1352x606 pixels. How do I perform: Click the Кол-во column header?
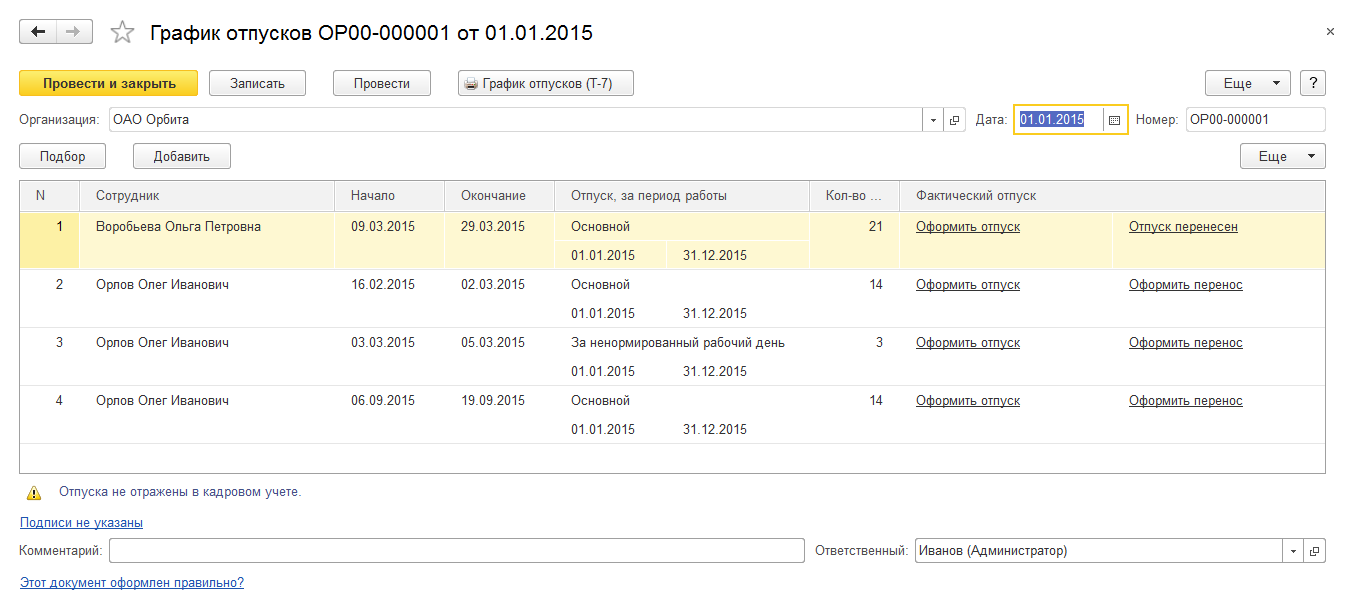pos(855,196)
